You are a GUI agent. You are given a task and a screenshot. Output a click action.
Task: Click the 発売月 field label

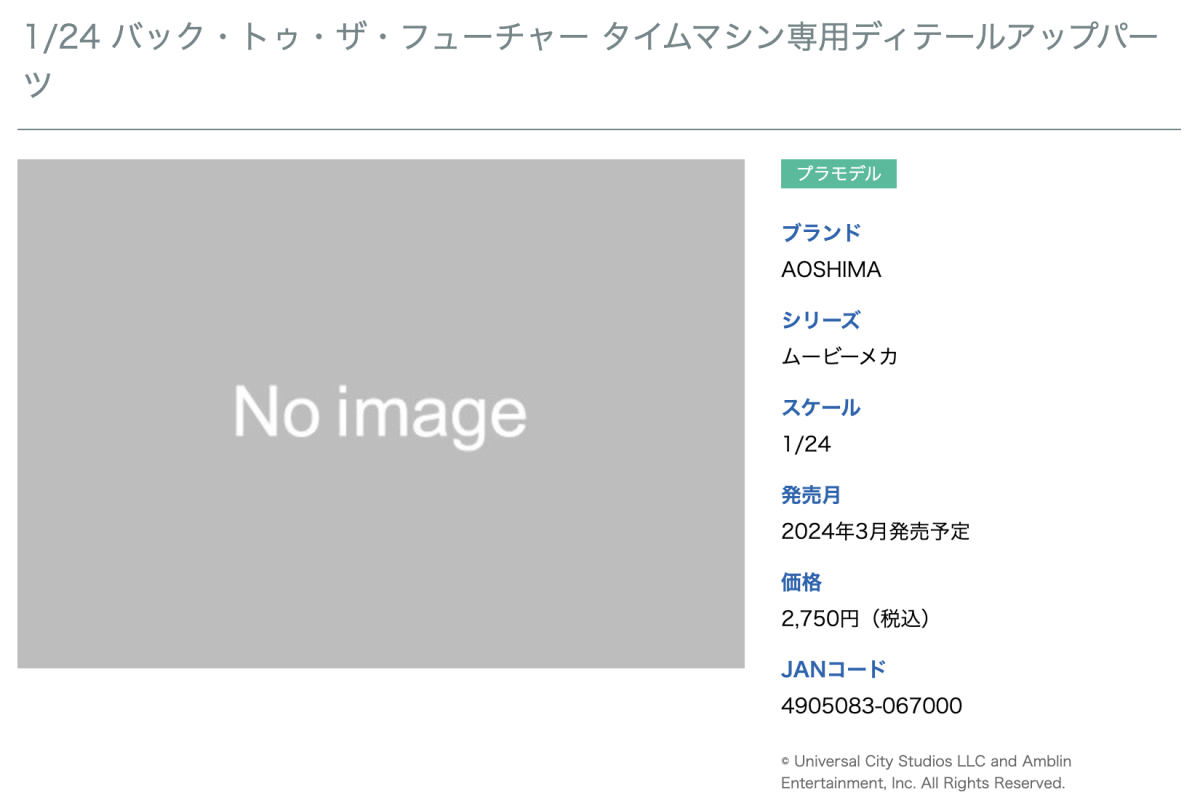coord(810,495)
